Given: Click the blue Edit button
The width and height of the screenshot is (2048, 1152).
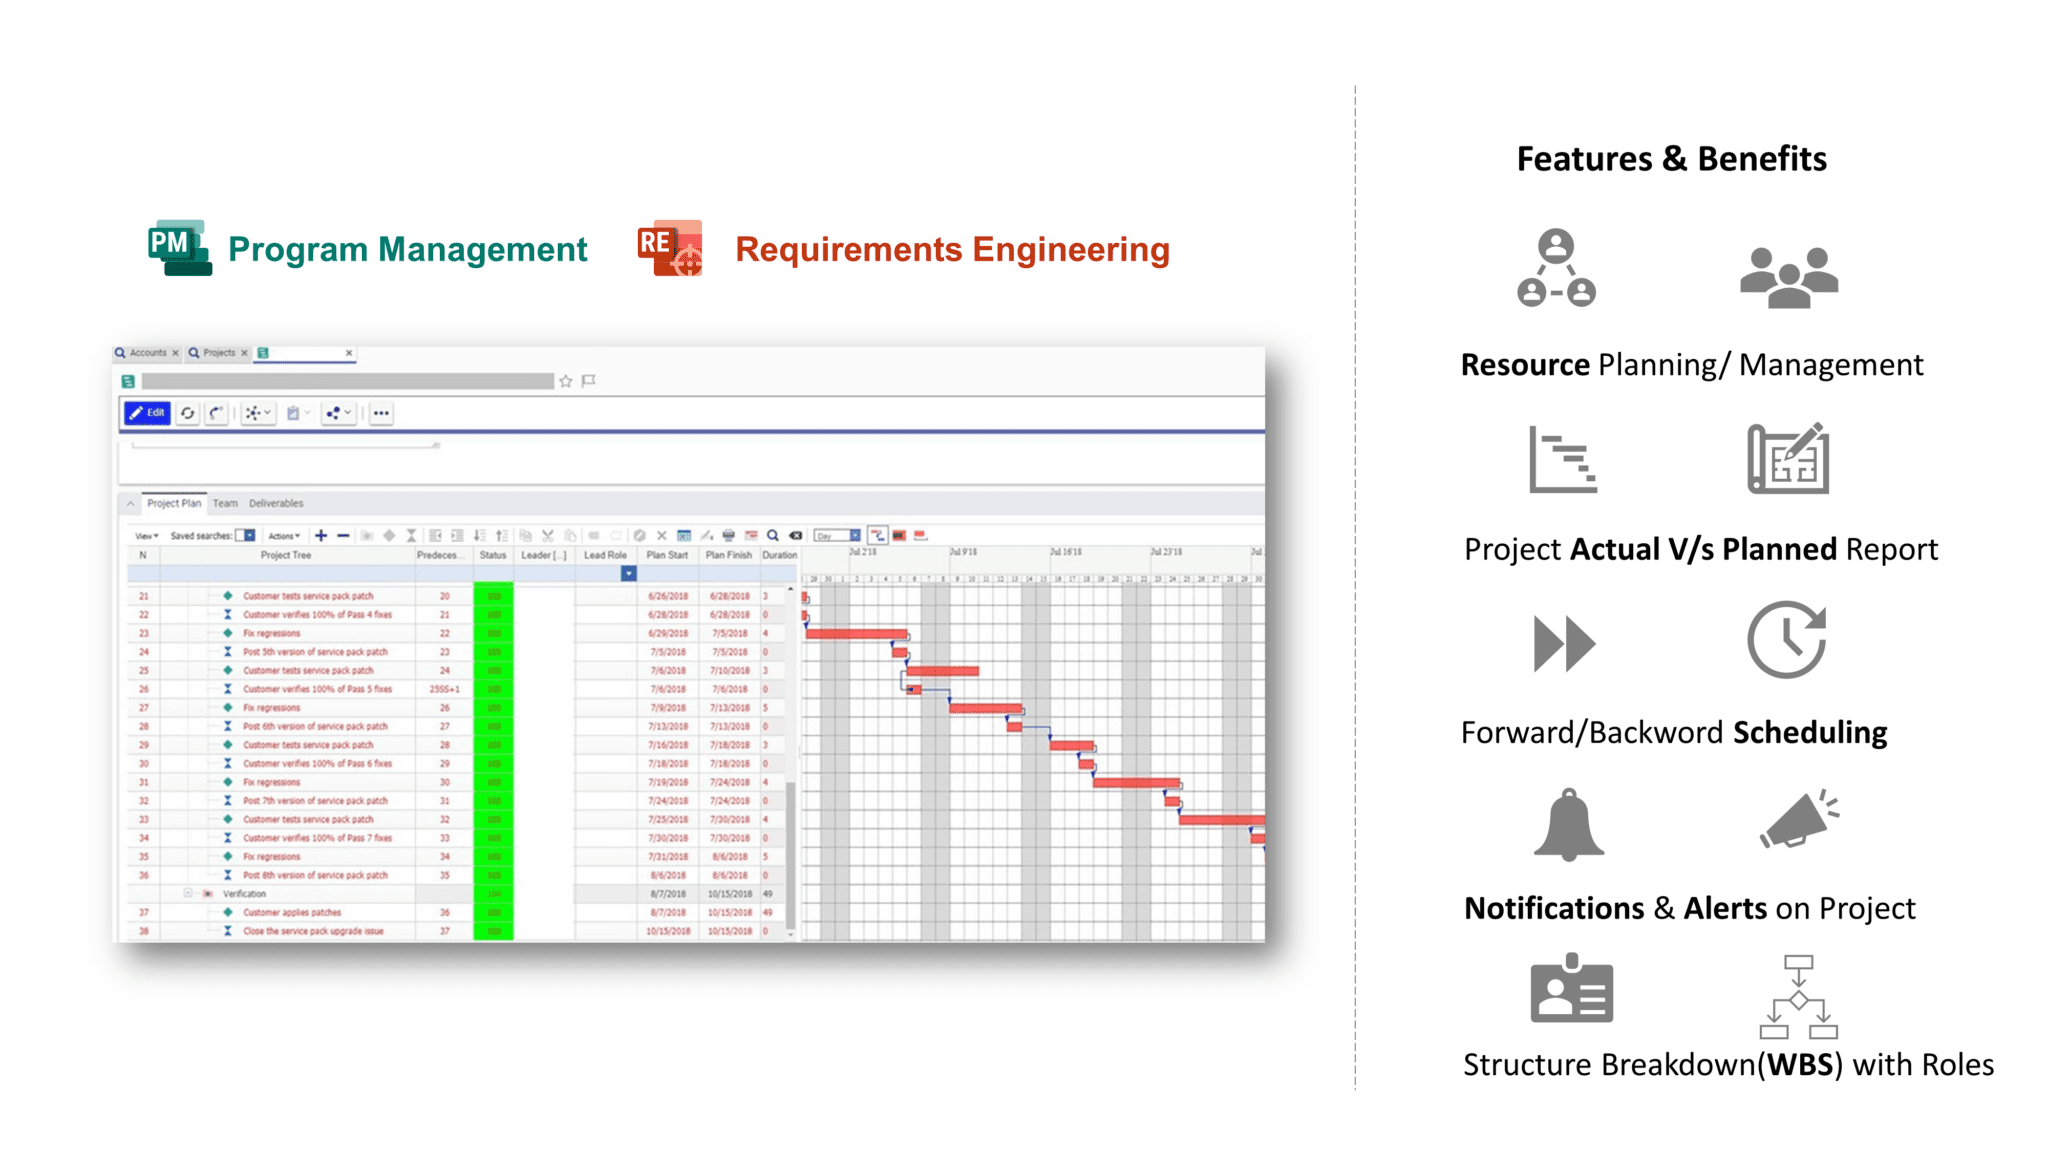Looking at the screenshot, I should click(x=147, y=413).
